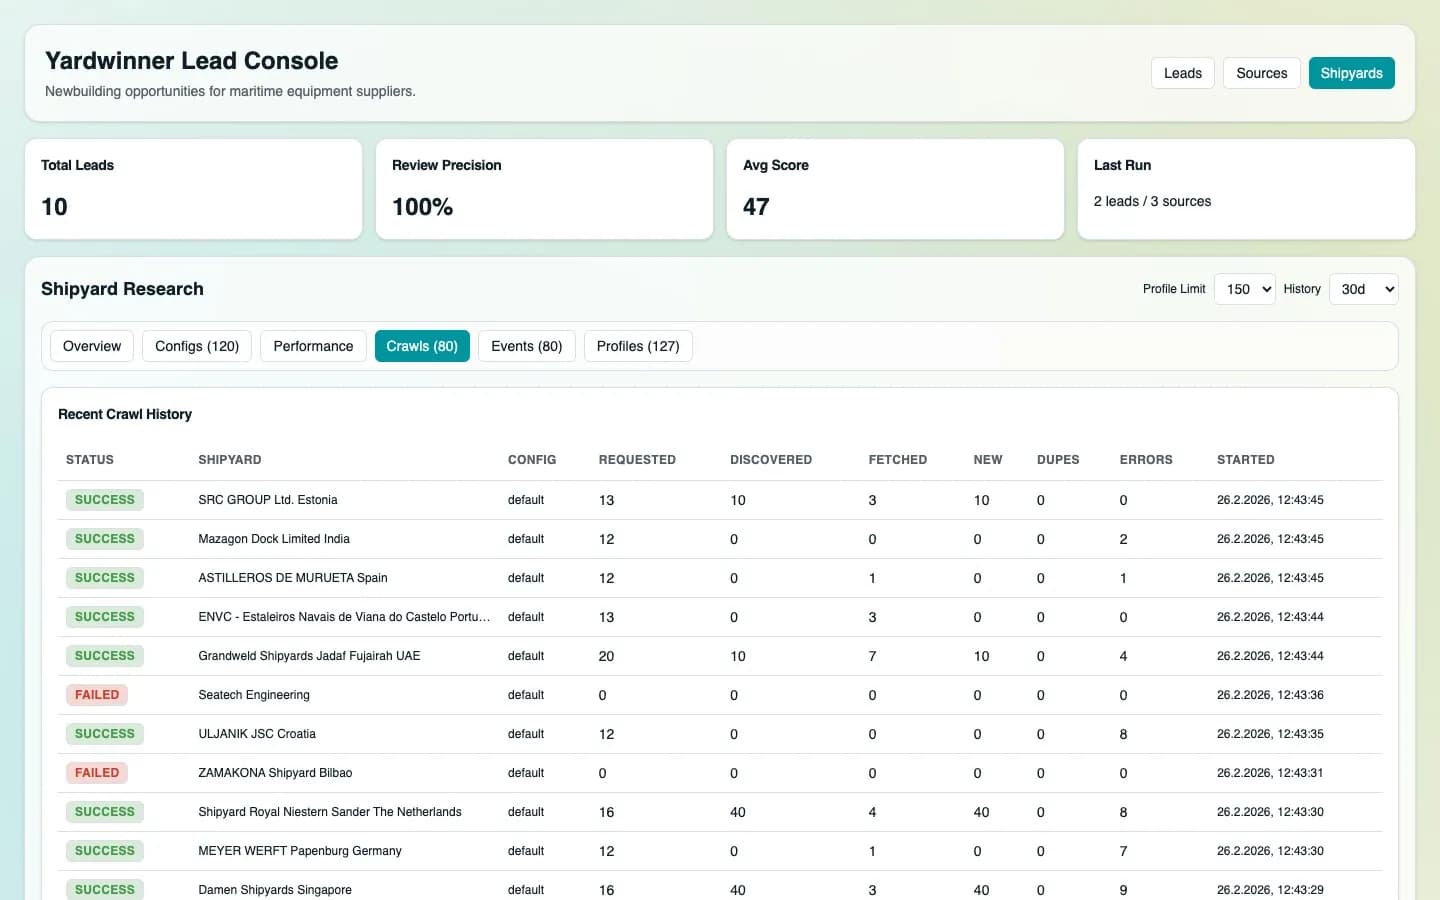This screenshot has height=900, width=1440.
Task: Switch to the Performance tab
Action: (313, 346)
